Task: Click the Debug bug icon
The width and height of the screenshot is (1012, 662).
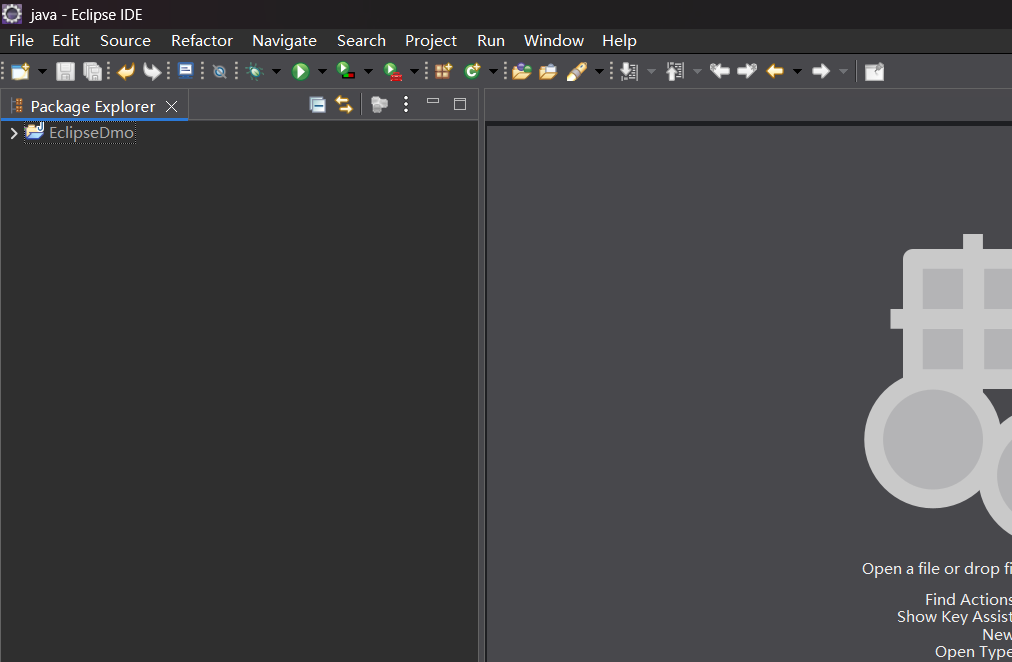Action: tap(255, 71)
